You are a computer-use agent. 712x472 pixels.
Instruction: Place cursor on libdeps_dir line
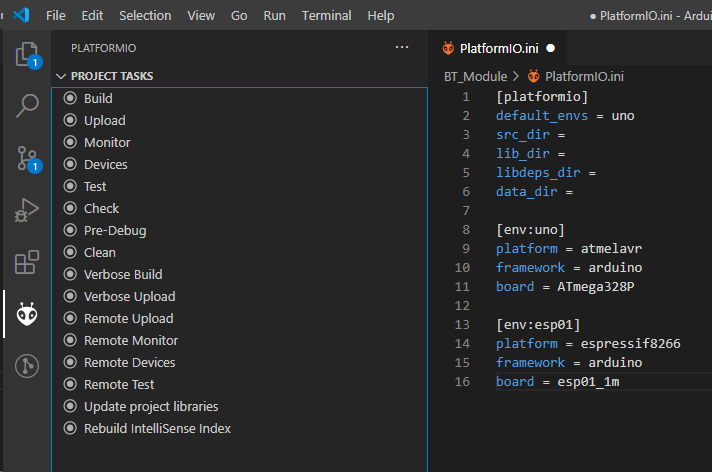[546, 173]
